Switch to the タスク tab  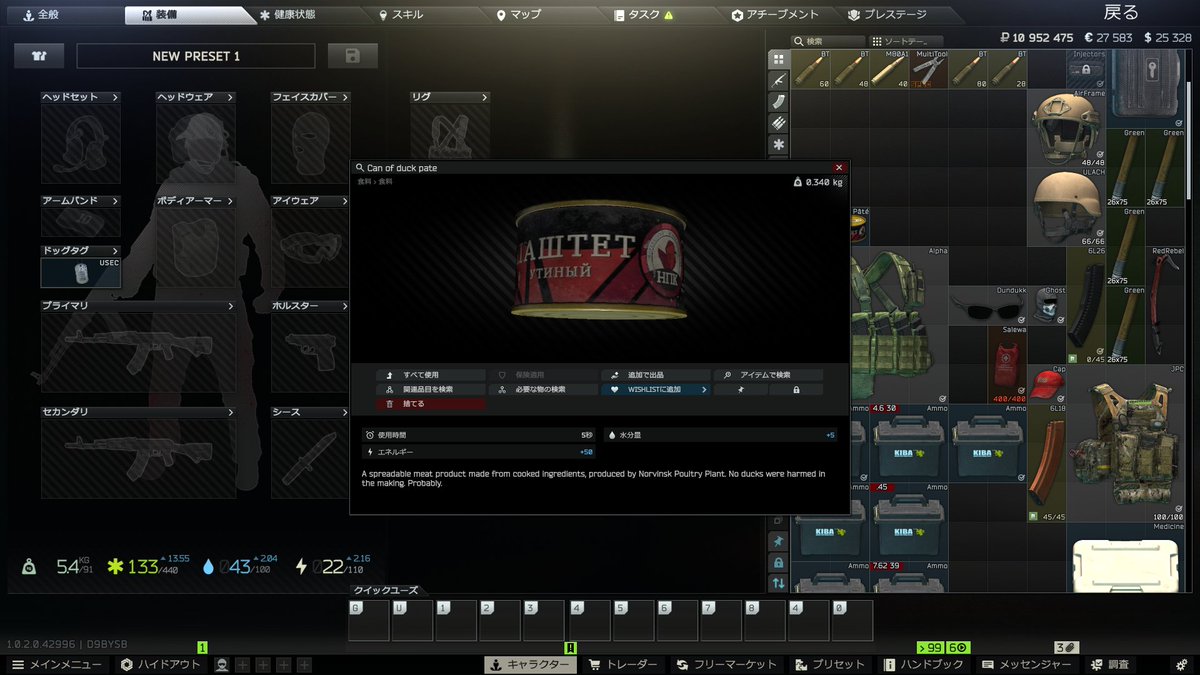coord(644,15)
